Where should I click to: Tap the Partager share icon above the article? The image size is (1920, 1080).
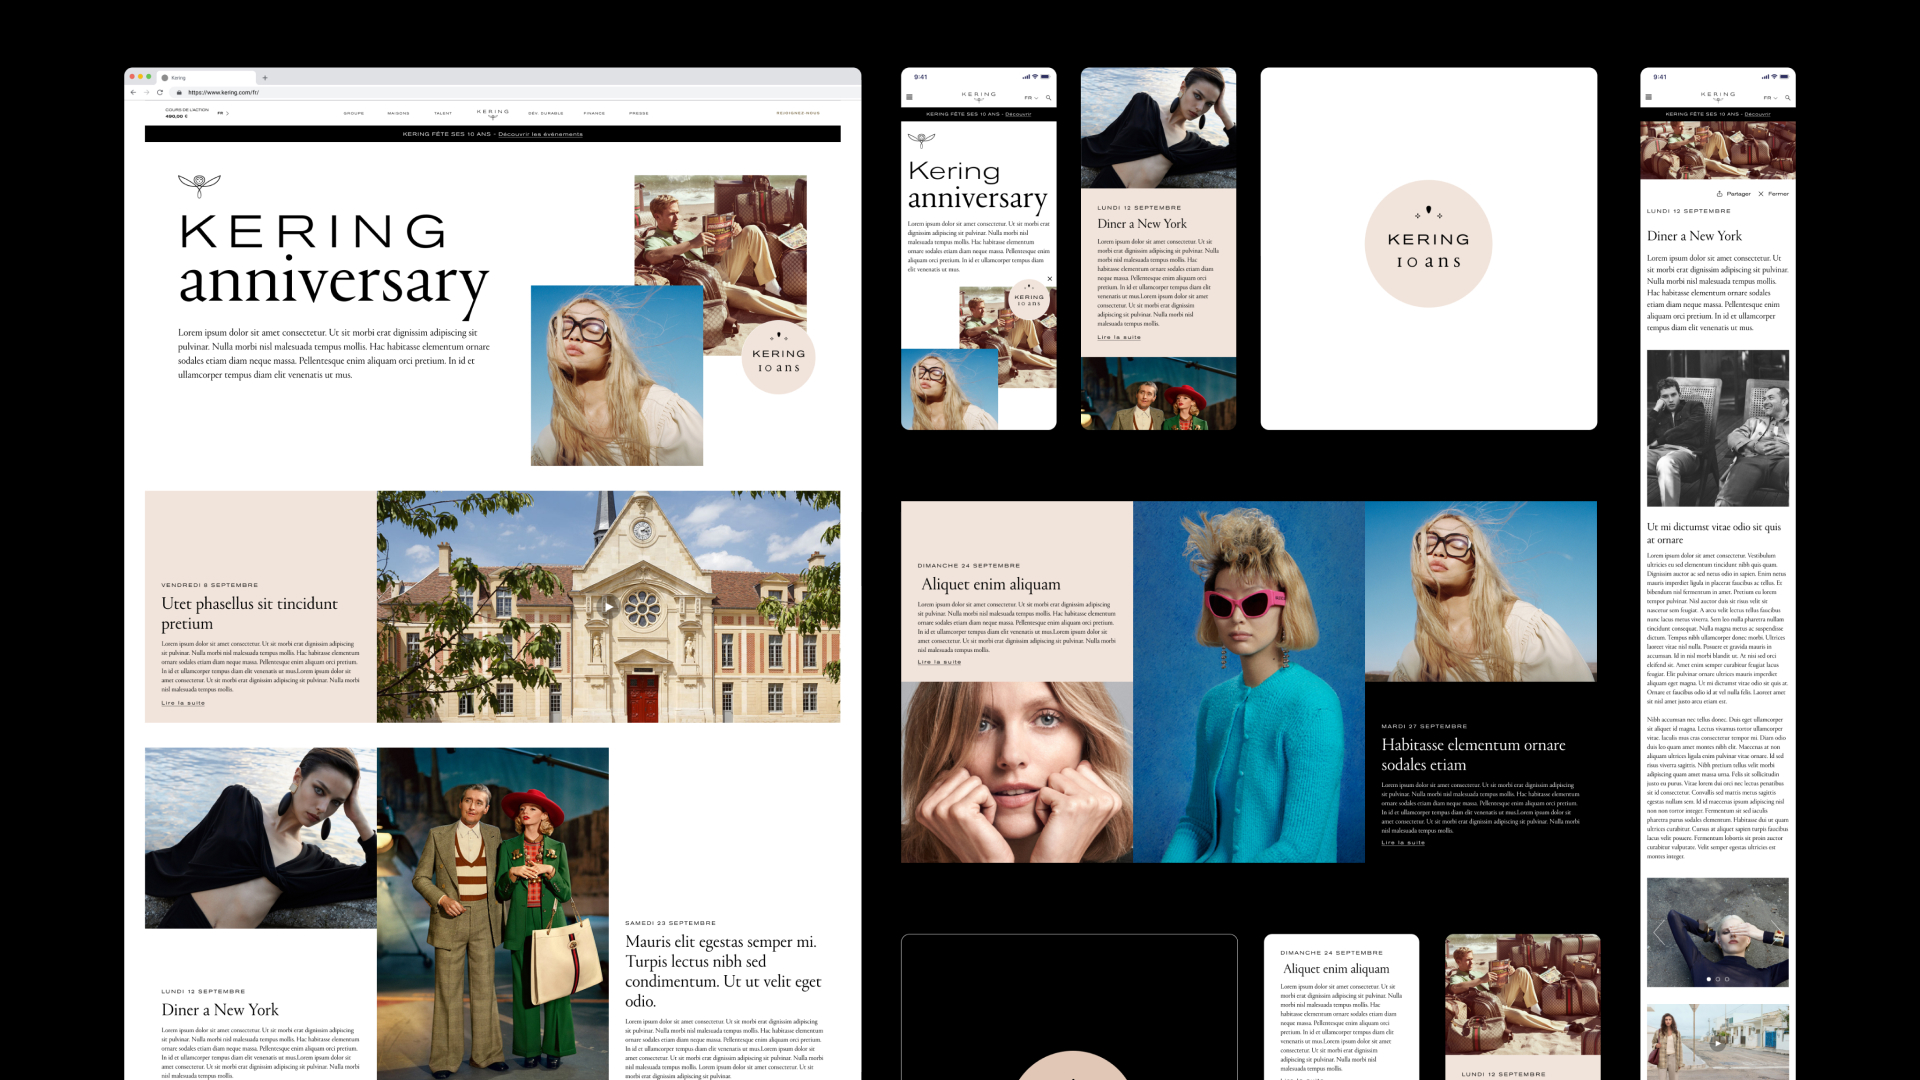click(x=1720, y=194)
